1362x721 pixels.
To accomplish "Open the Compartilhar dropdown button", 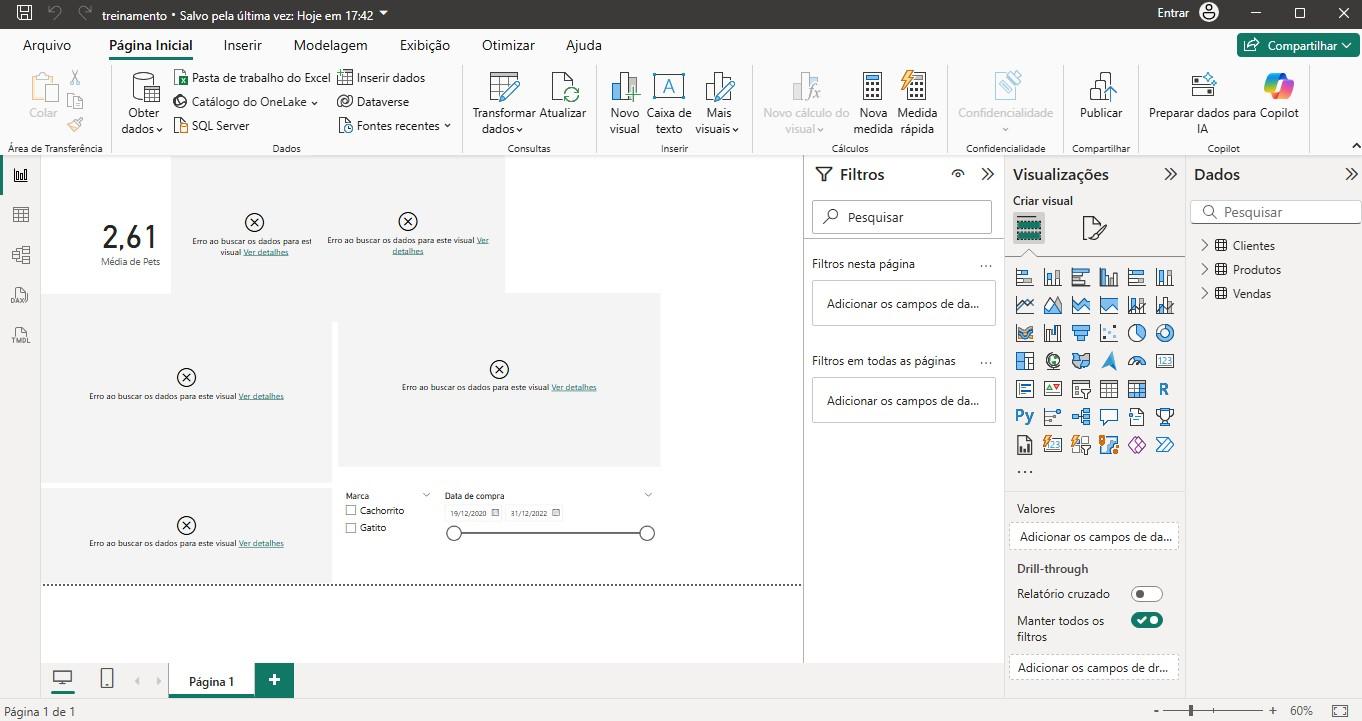I will click(x=1298, y=45).
